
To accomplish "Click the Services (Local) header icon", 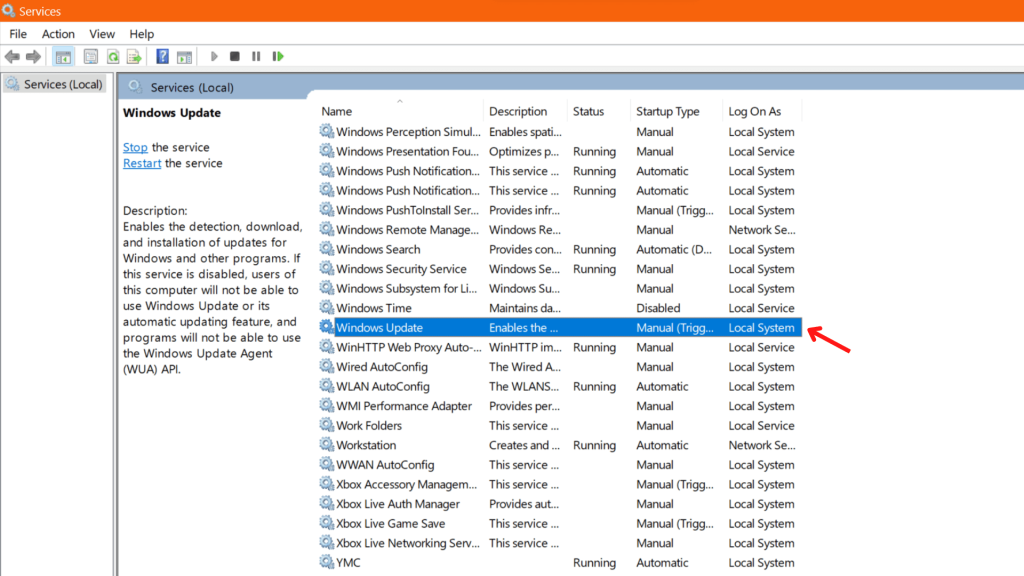I will point(135,86).
